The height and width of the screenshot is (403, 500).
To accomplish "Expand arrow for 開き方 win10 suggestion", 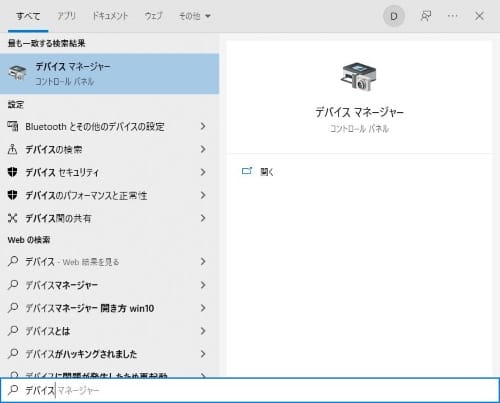I will (203, 308).
